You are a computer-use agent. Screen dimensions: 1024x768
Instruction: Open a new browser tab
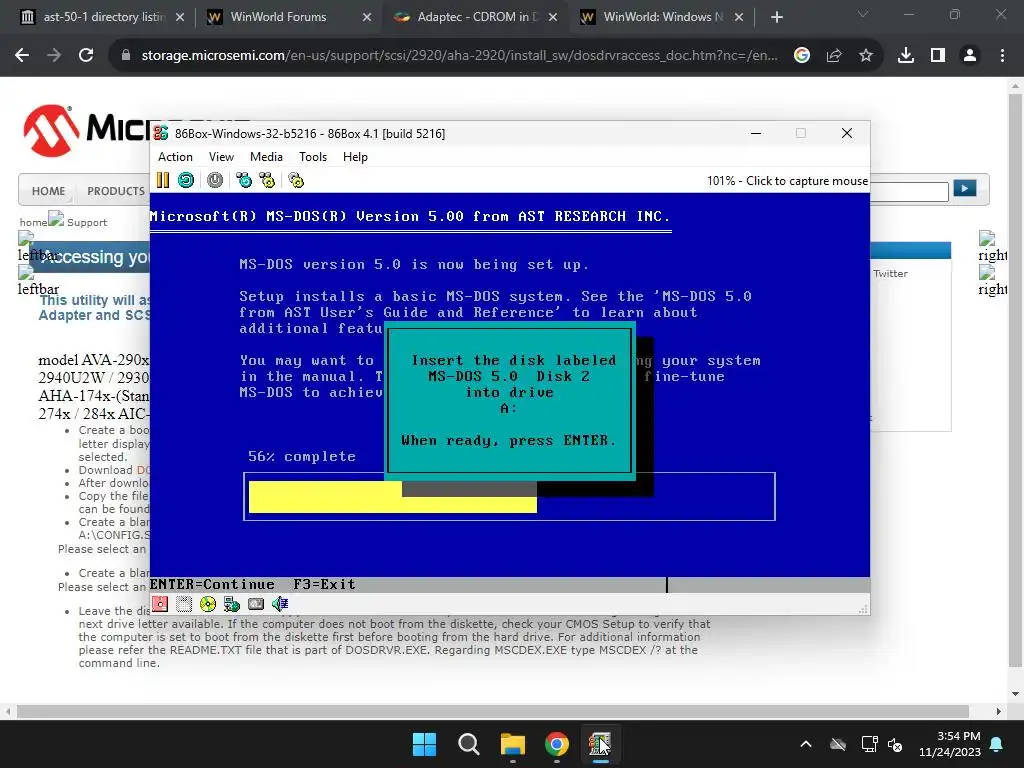(776, 17)
